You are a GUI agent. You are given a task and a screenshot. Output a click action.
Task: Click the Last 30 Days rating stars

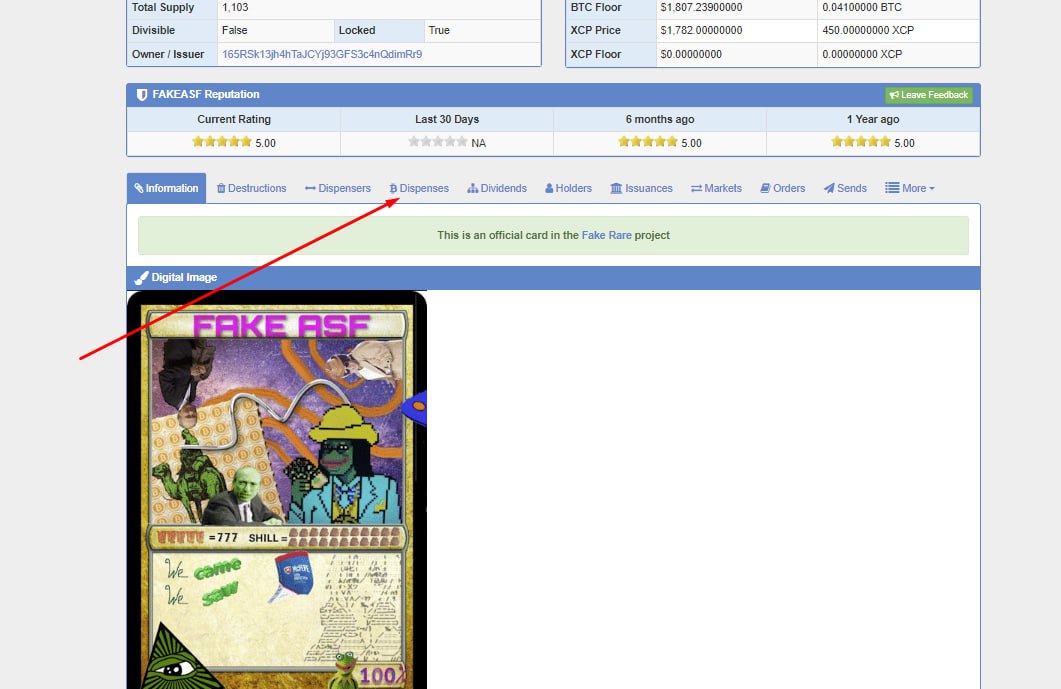tap(437, 141)
